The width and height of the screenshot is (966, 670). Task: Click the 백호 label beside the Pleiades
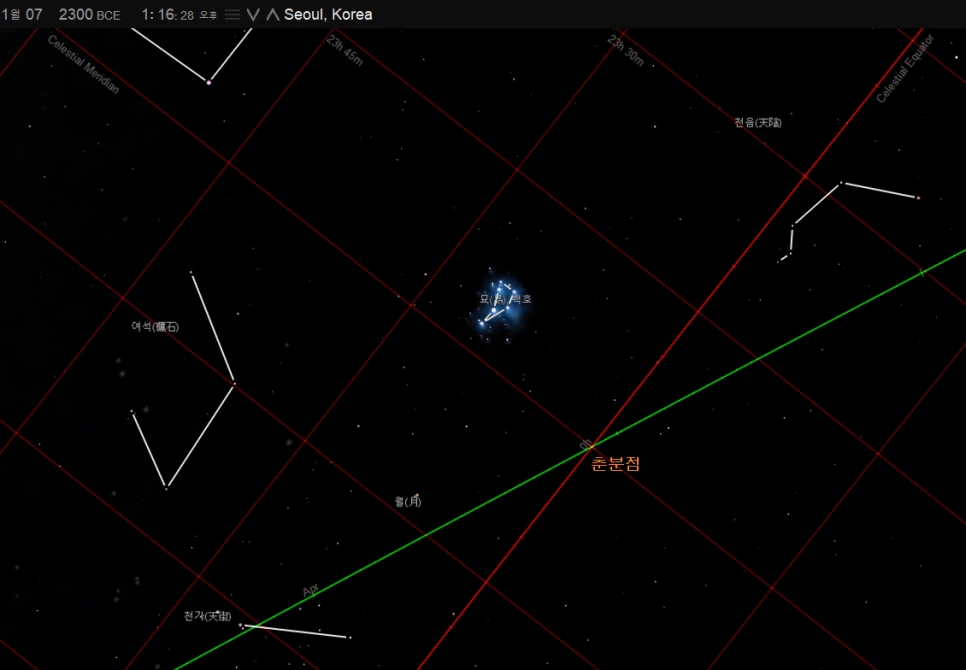pyautogui.click(x=521, y=299)
